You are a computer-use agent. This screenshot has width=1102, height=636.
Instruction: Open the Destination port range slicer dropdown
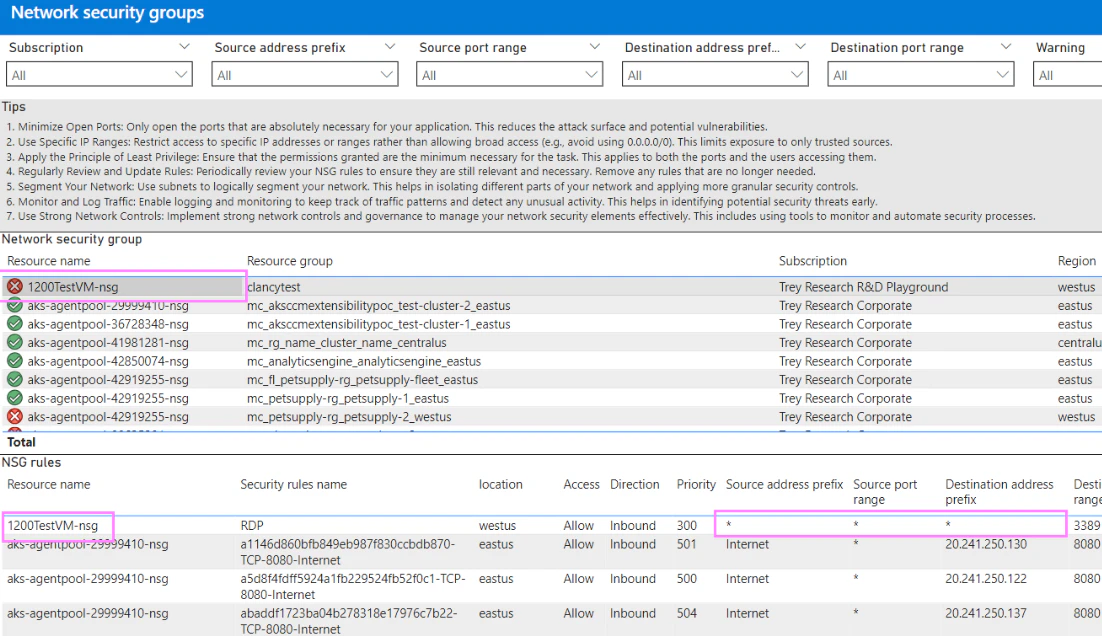920,74
